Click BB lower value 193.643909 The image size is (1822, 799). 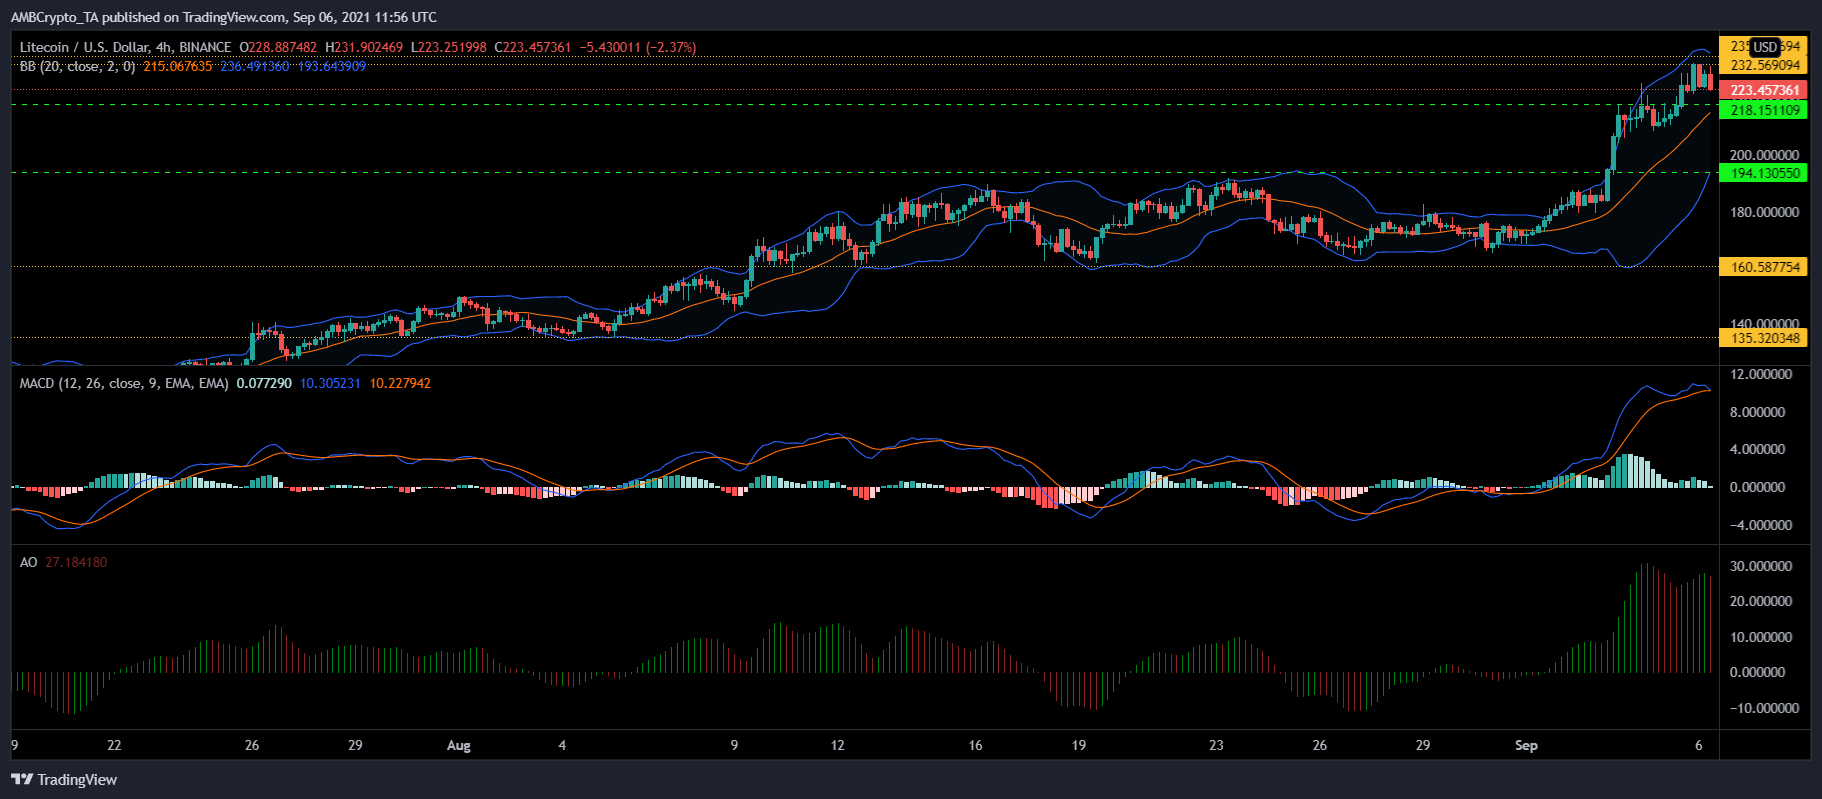[332, 66]
